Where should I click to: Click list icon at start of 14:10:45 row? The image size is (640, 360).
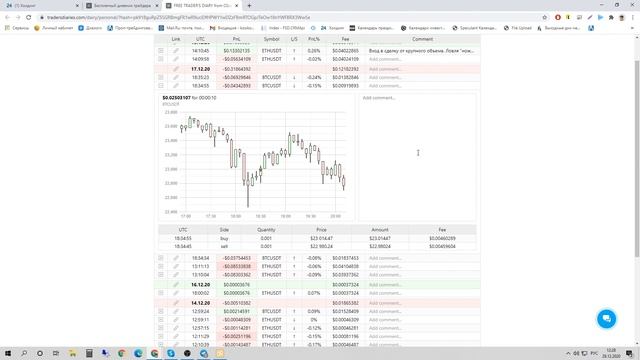(x=161, y=51)
